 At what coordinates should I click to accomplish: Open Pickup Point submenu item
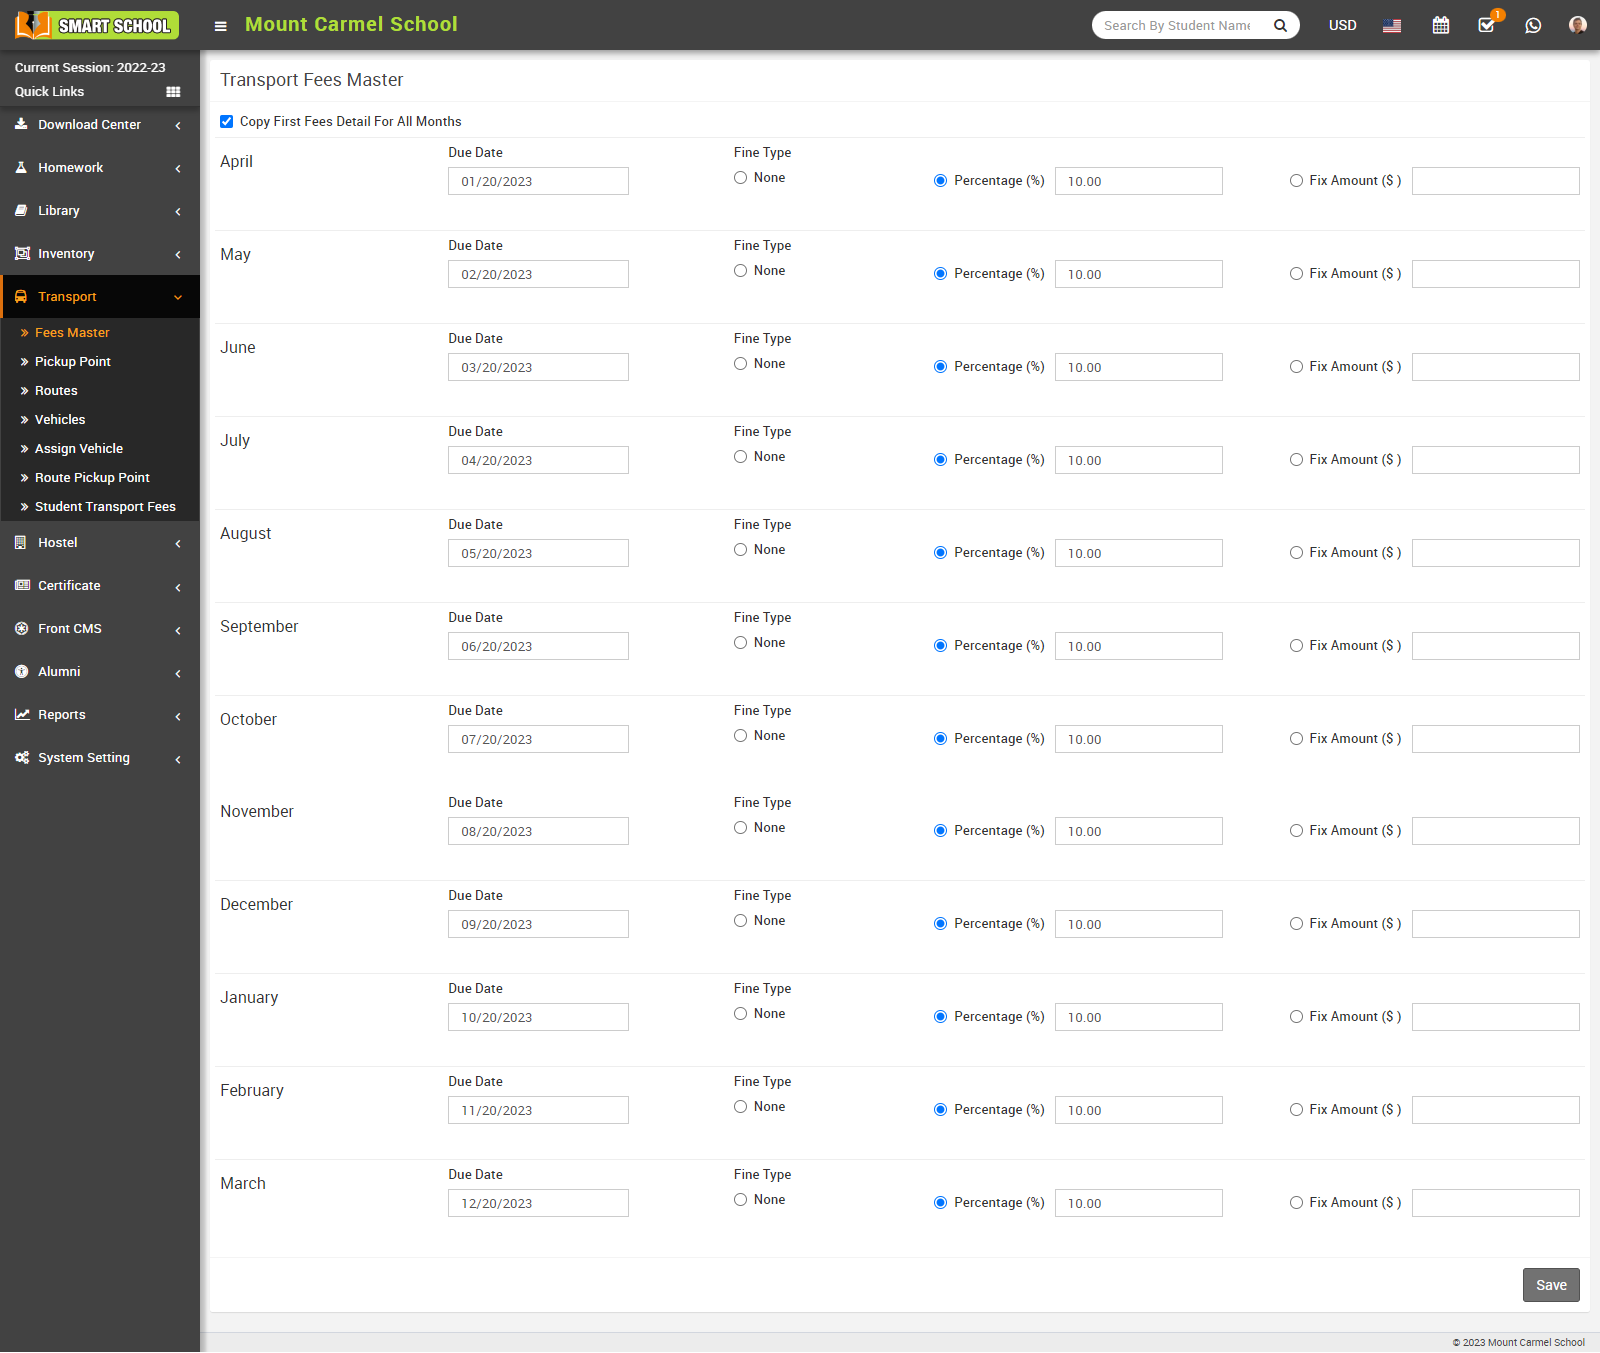pyautogui.click(x=72, y=362)
